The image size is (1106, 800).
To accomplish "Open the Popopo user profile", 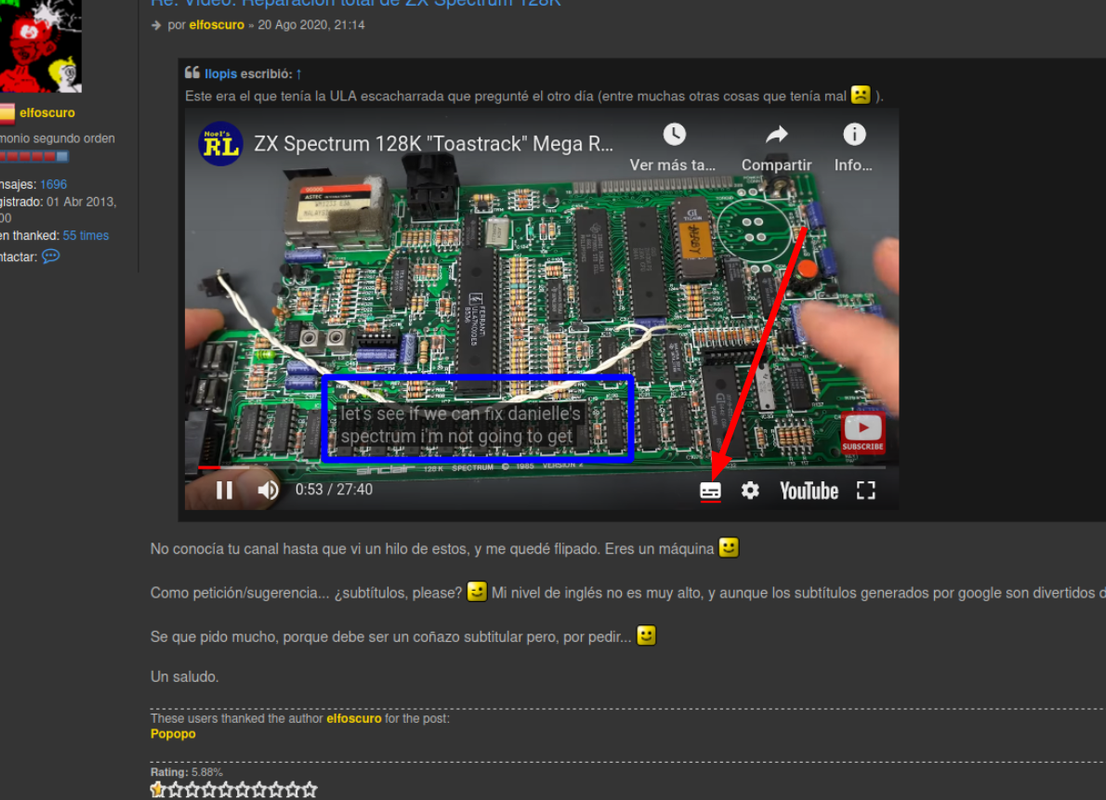I will (173, 734).
